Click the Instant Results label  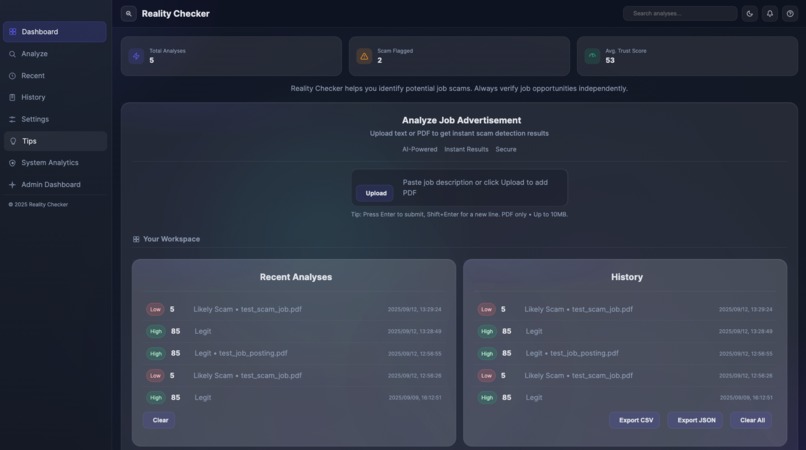click(466, 149)
